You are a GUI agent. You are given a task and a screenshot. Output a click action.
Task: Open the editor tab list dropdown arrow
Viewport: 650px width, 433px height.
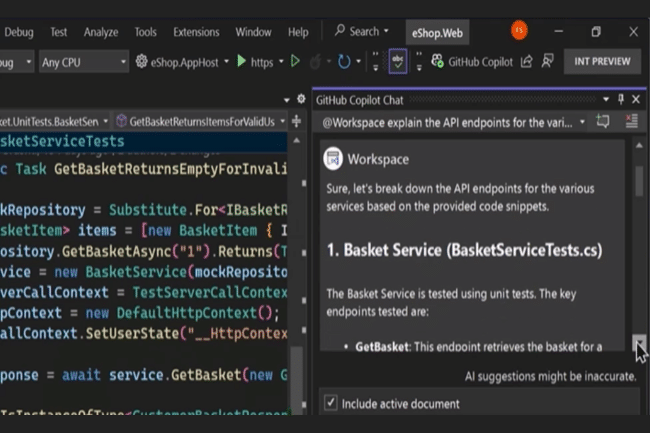point(286,100)
